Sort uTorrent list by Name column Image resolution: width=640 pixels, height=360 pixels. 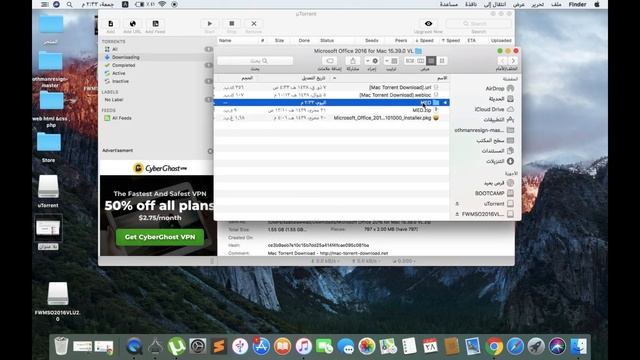tap(225, 40)
